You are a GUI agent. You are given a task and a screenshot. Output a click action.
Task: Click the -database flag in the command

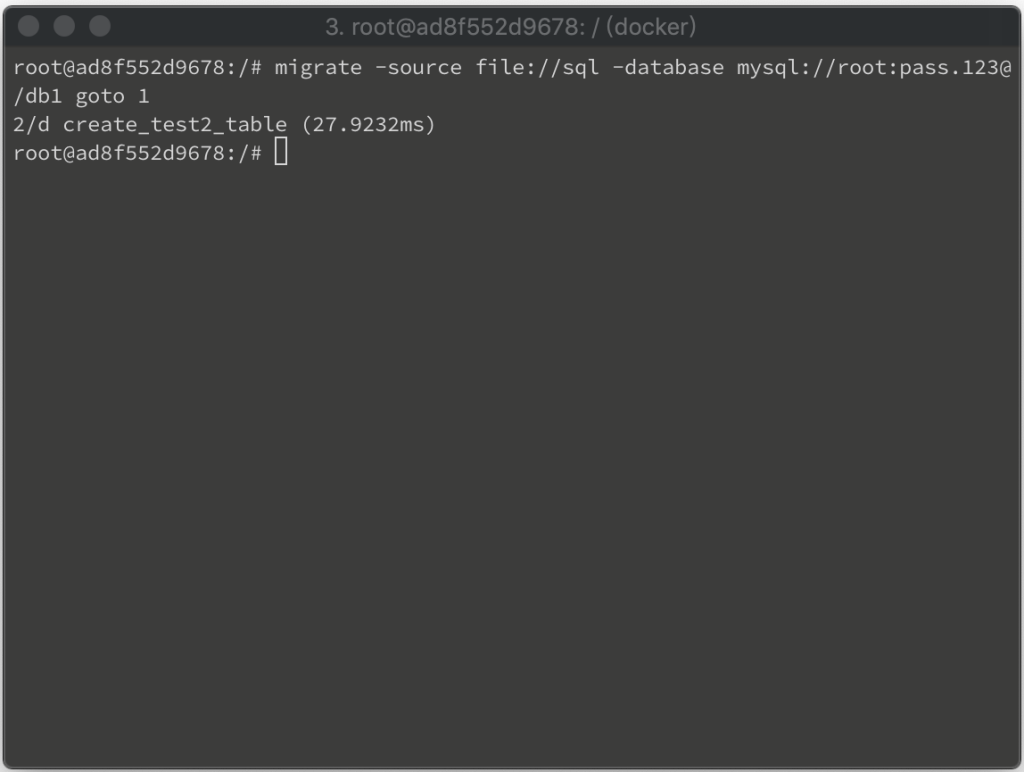[667, 67]
